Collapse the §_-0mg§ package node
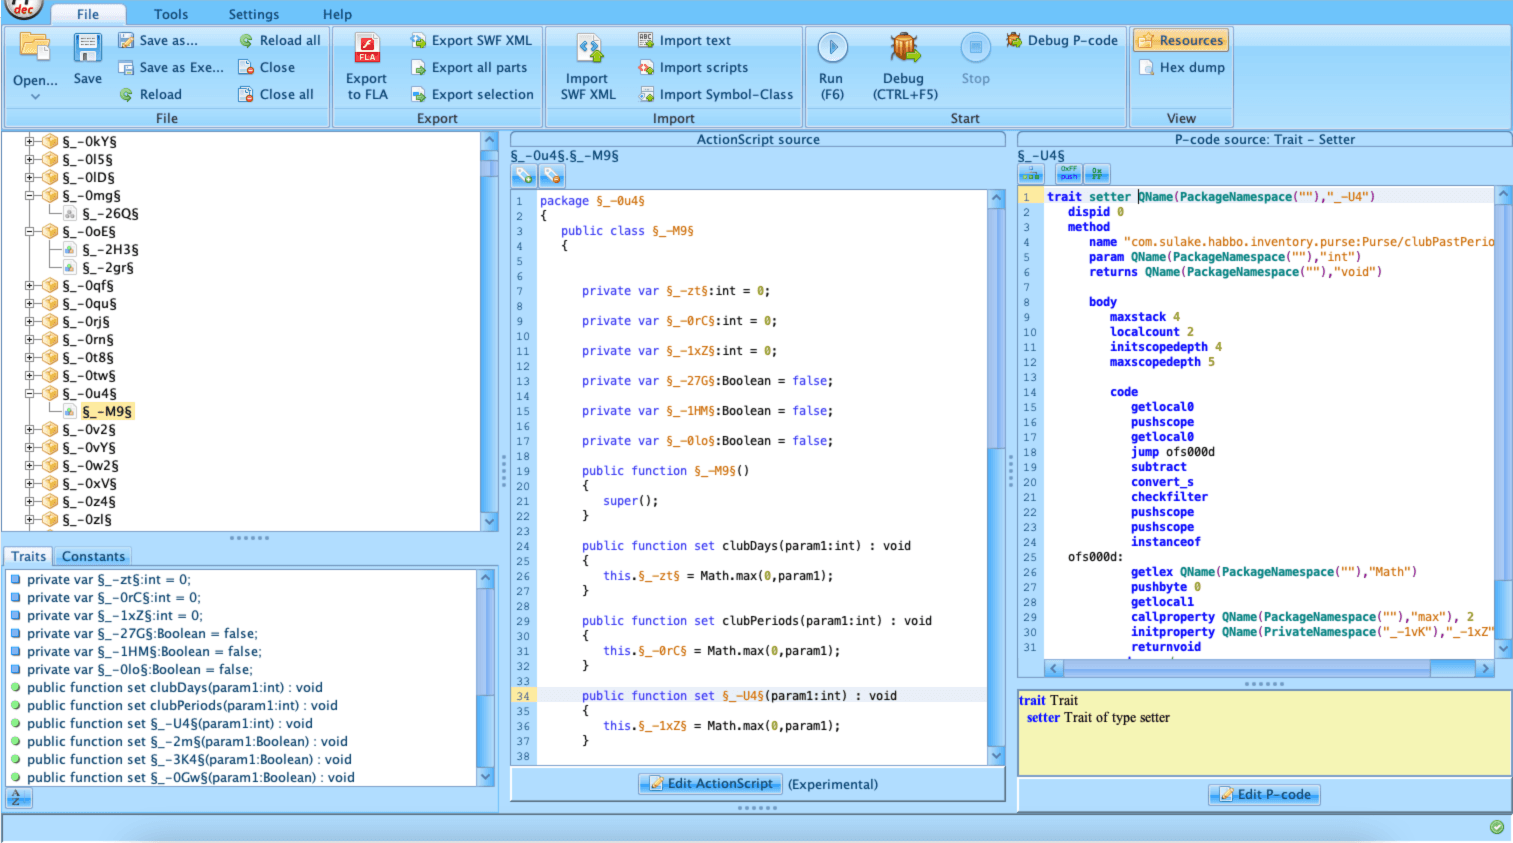Screen dimensions: 1513x843 [x=30, y=196]
